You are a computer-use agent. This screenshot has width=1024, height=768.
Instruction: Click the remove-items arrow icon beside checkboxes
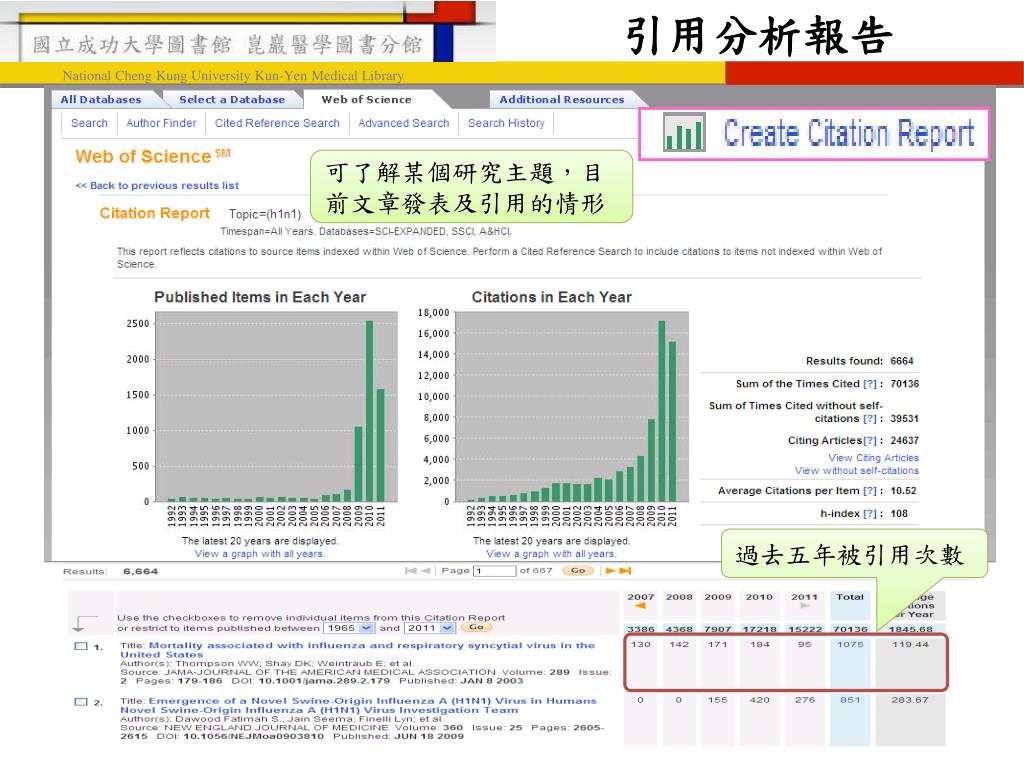[x=84, y=623]
